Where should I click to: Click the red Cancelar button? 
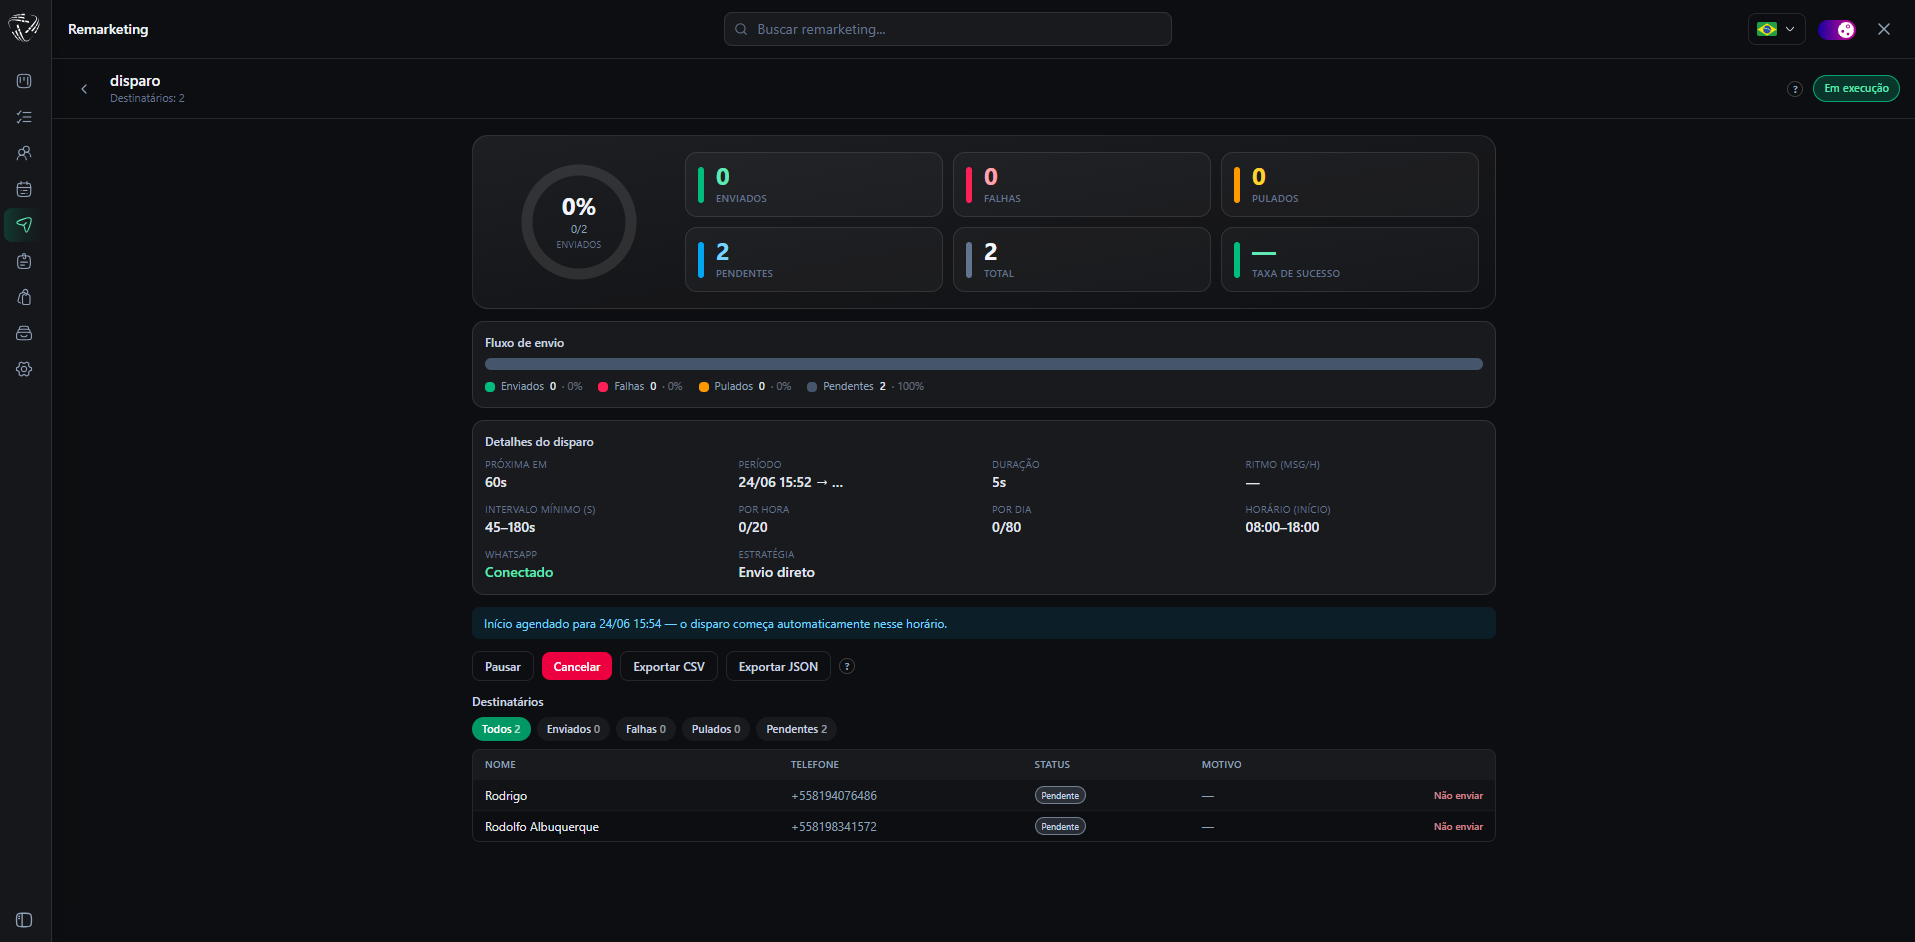(x=577, y=666)
